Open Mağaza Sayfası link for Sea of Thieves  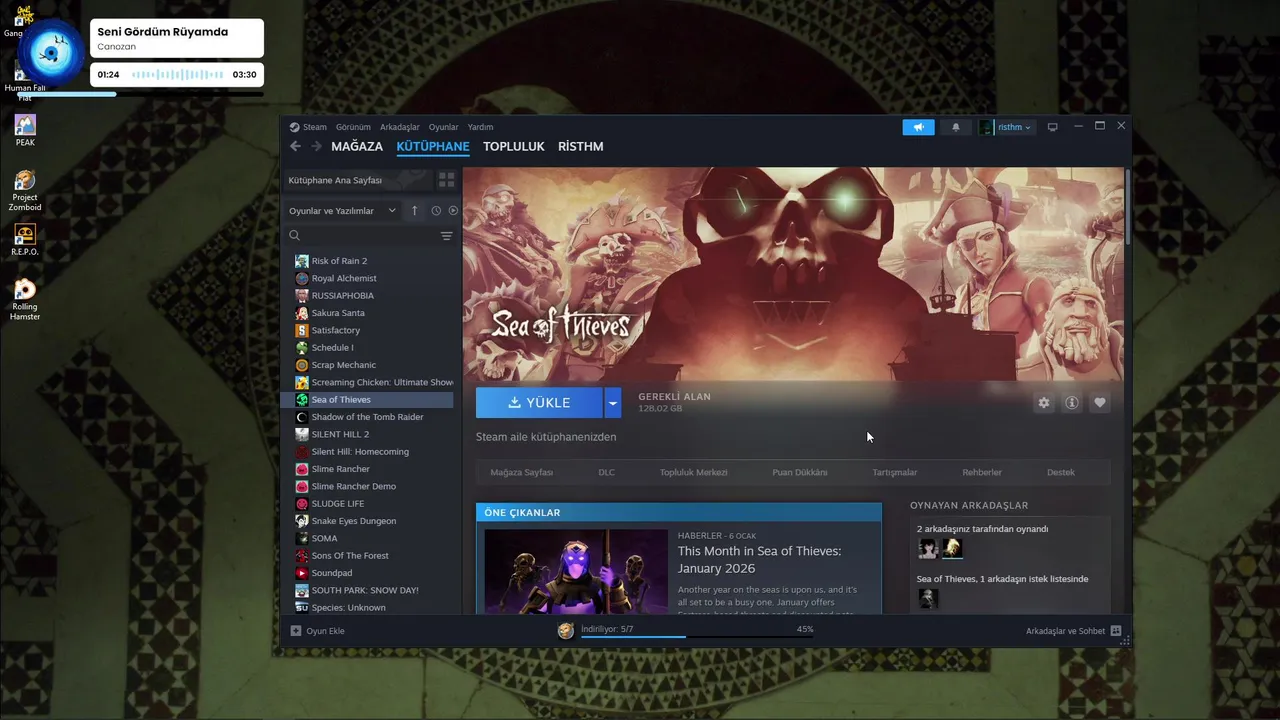click(x=522, y=472)
